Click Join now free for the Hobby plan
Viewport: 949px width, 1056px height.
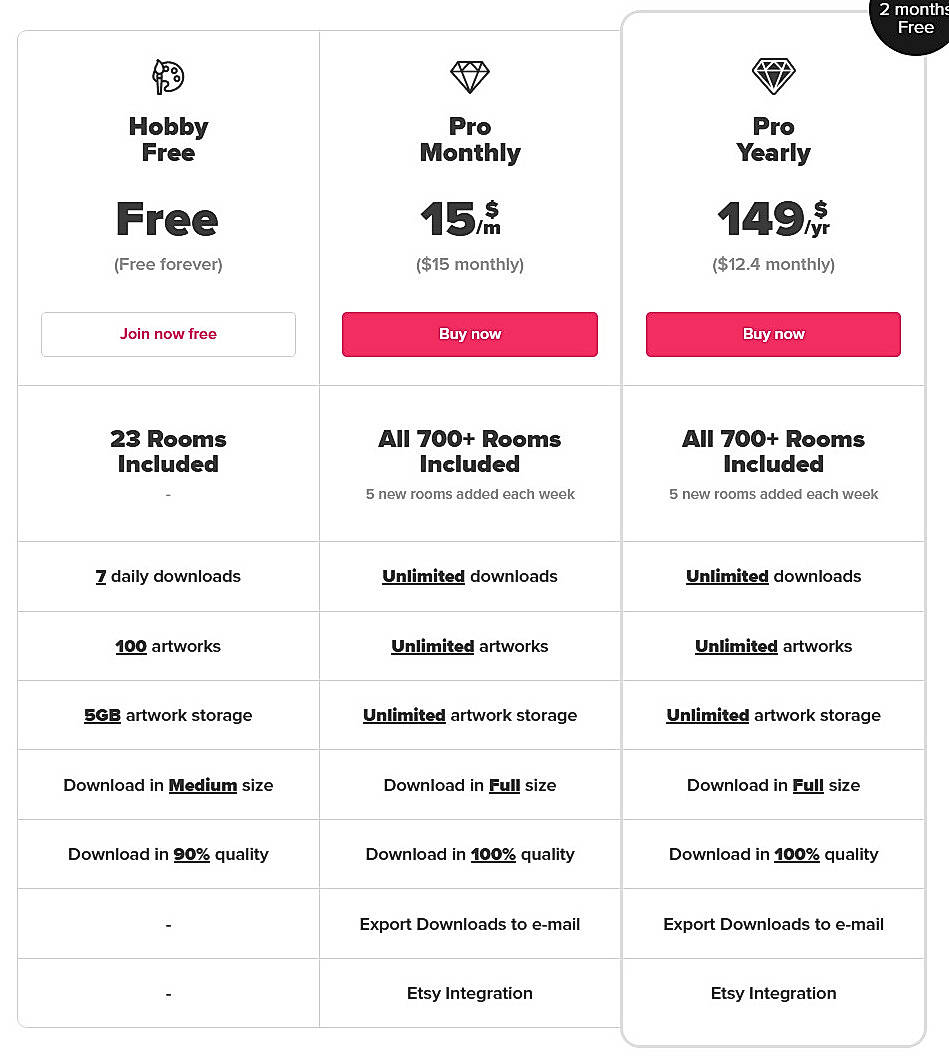click(x=168, y=334)
